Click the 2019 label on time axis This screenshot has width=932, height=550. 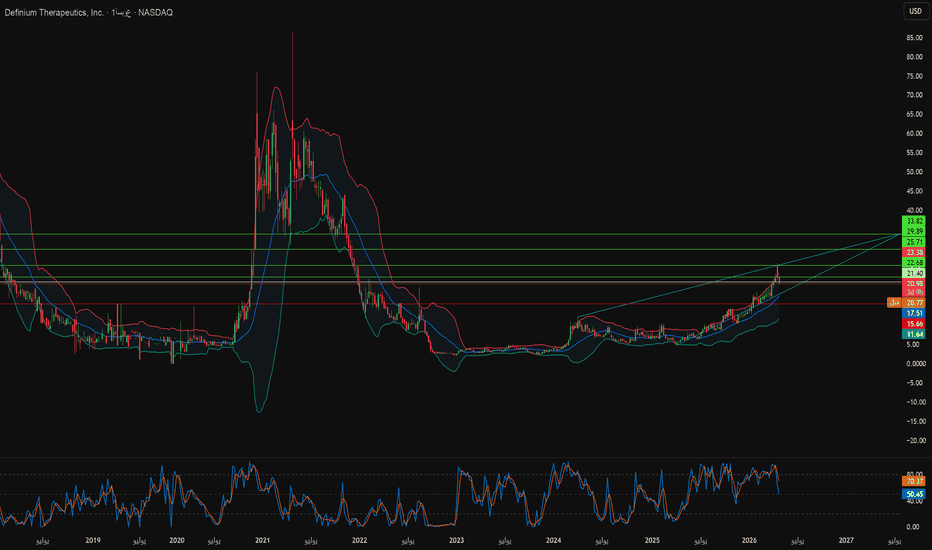coord(93,540)
